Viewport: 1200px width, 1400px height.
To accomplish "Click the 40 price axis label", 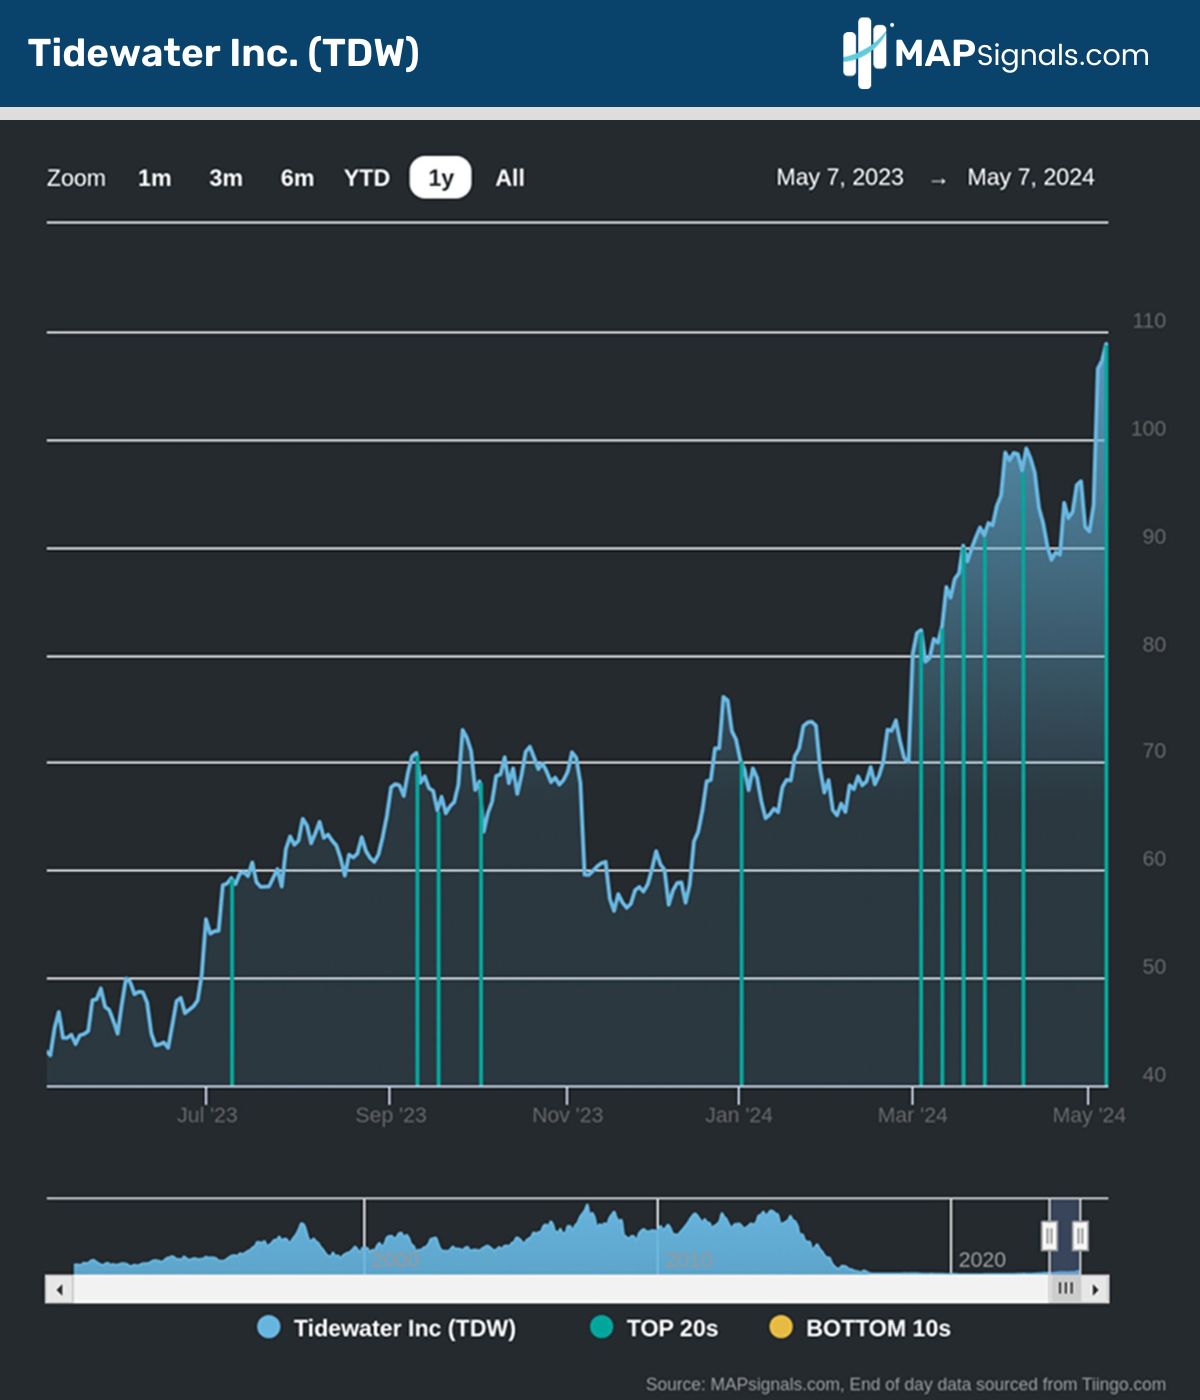I will coord(1154,1075).
